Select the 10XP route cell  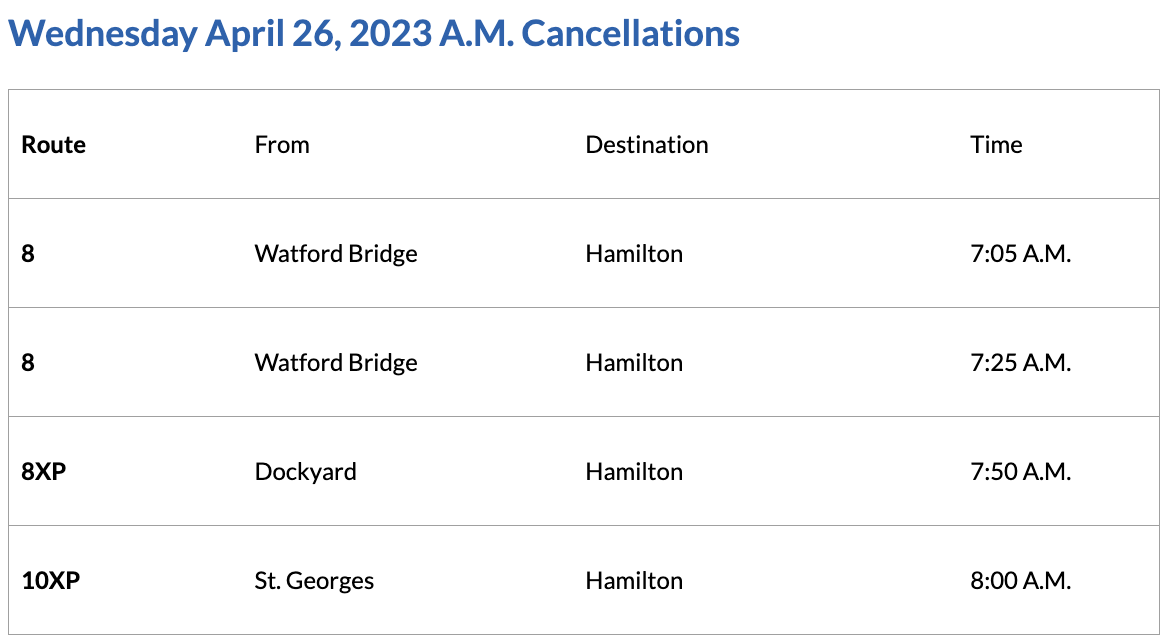click(x=51, y=581)
